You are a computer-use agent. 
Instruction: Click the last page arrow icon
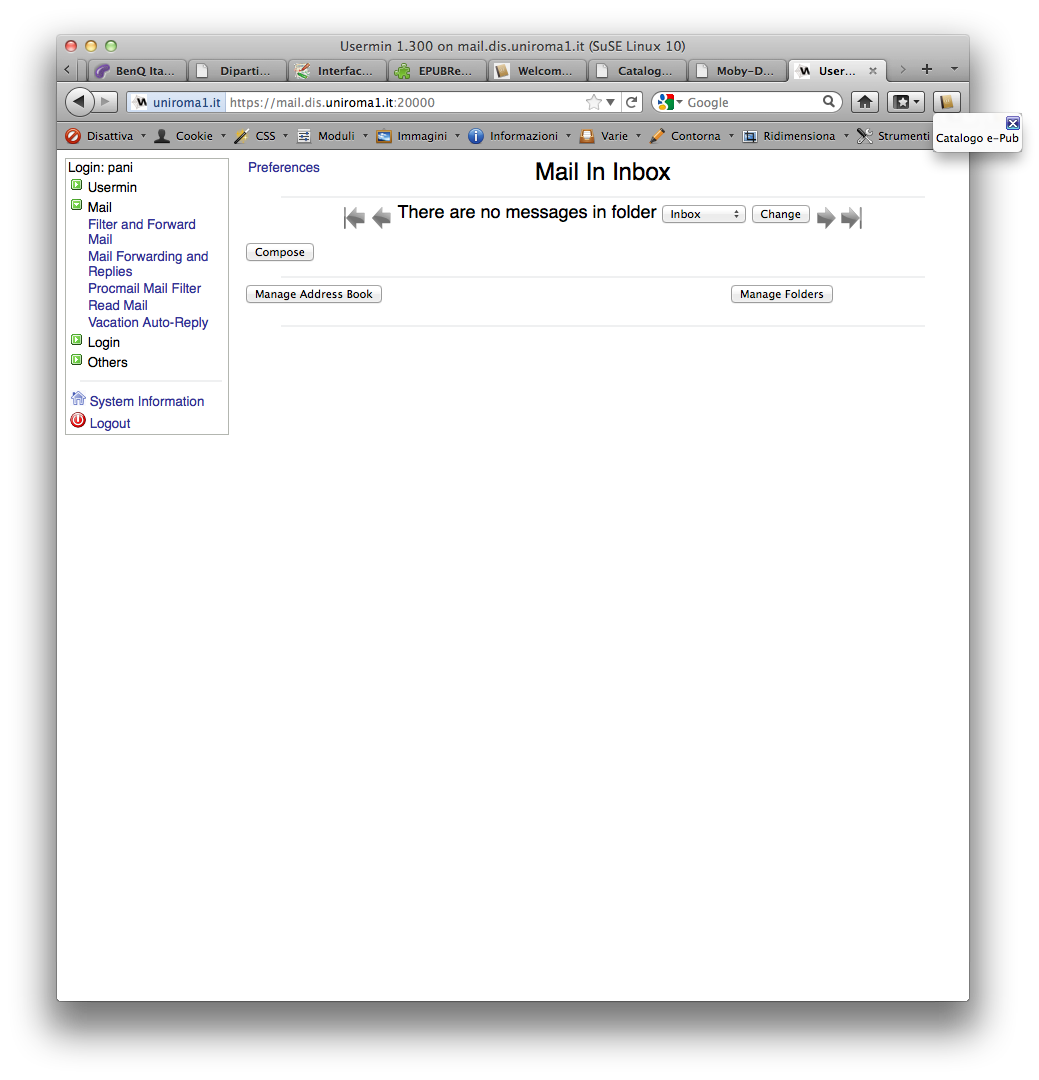tap(851, 218)
